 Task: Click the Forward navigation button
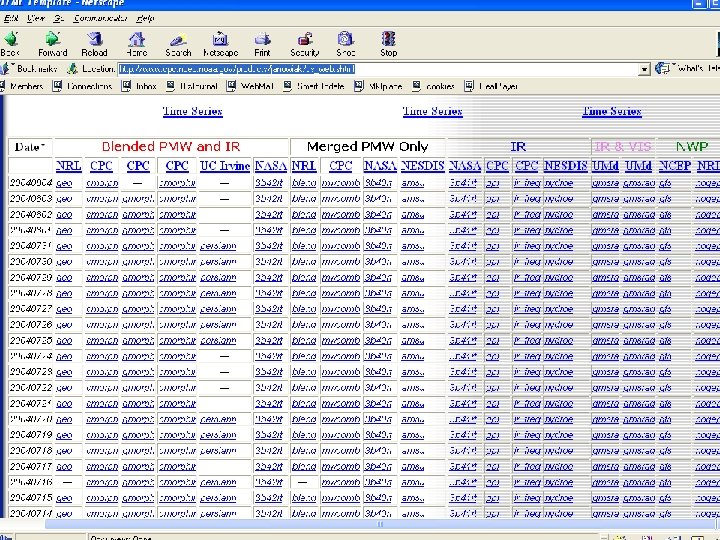(52, 42)
